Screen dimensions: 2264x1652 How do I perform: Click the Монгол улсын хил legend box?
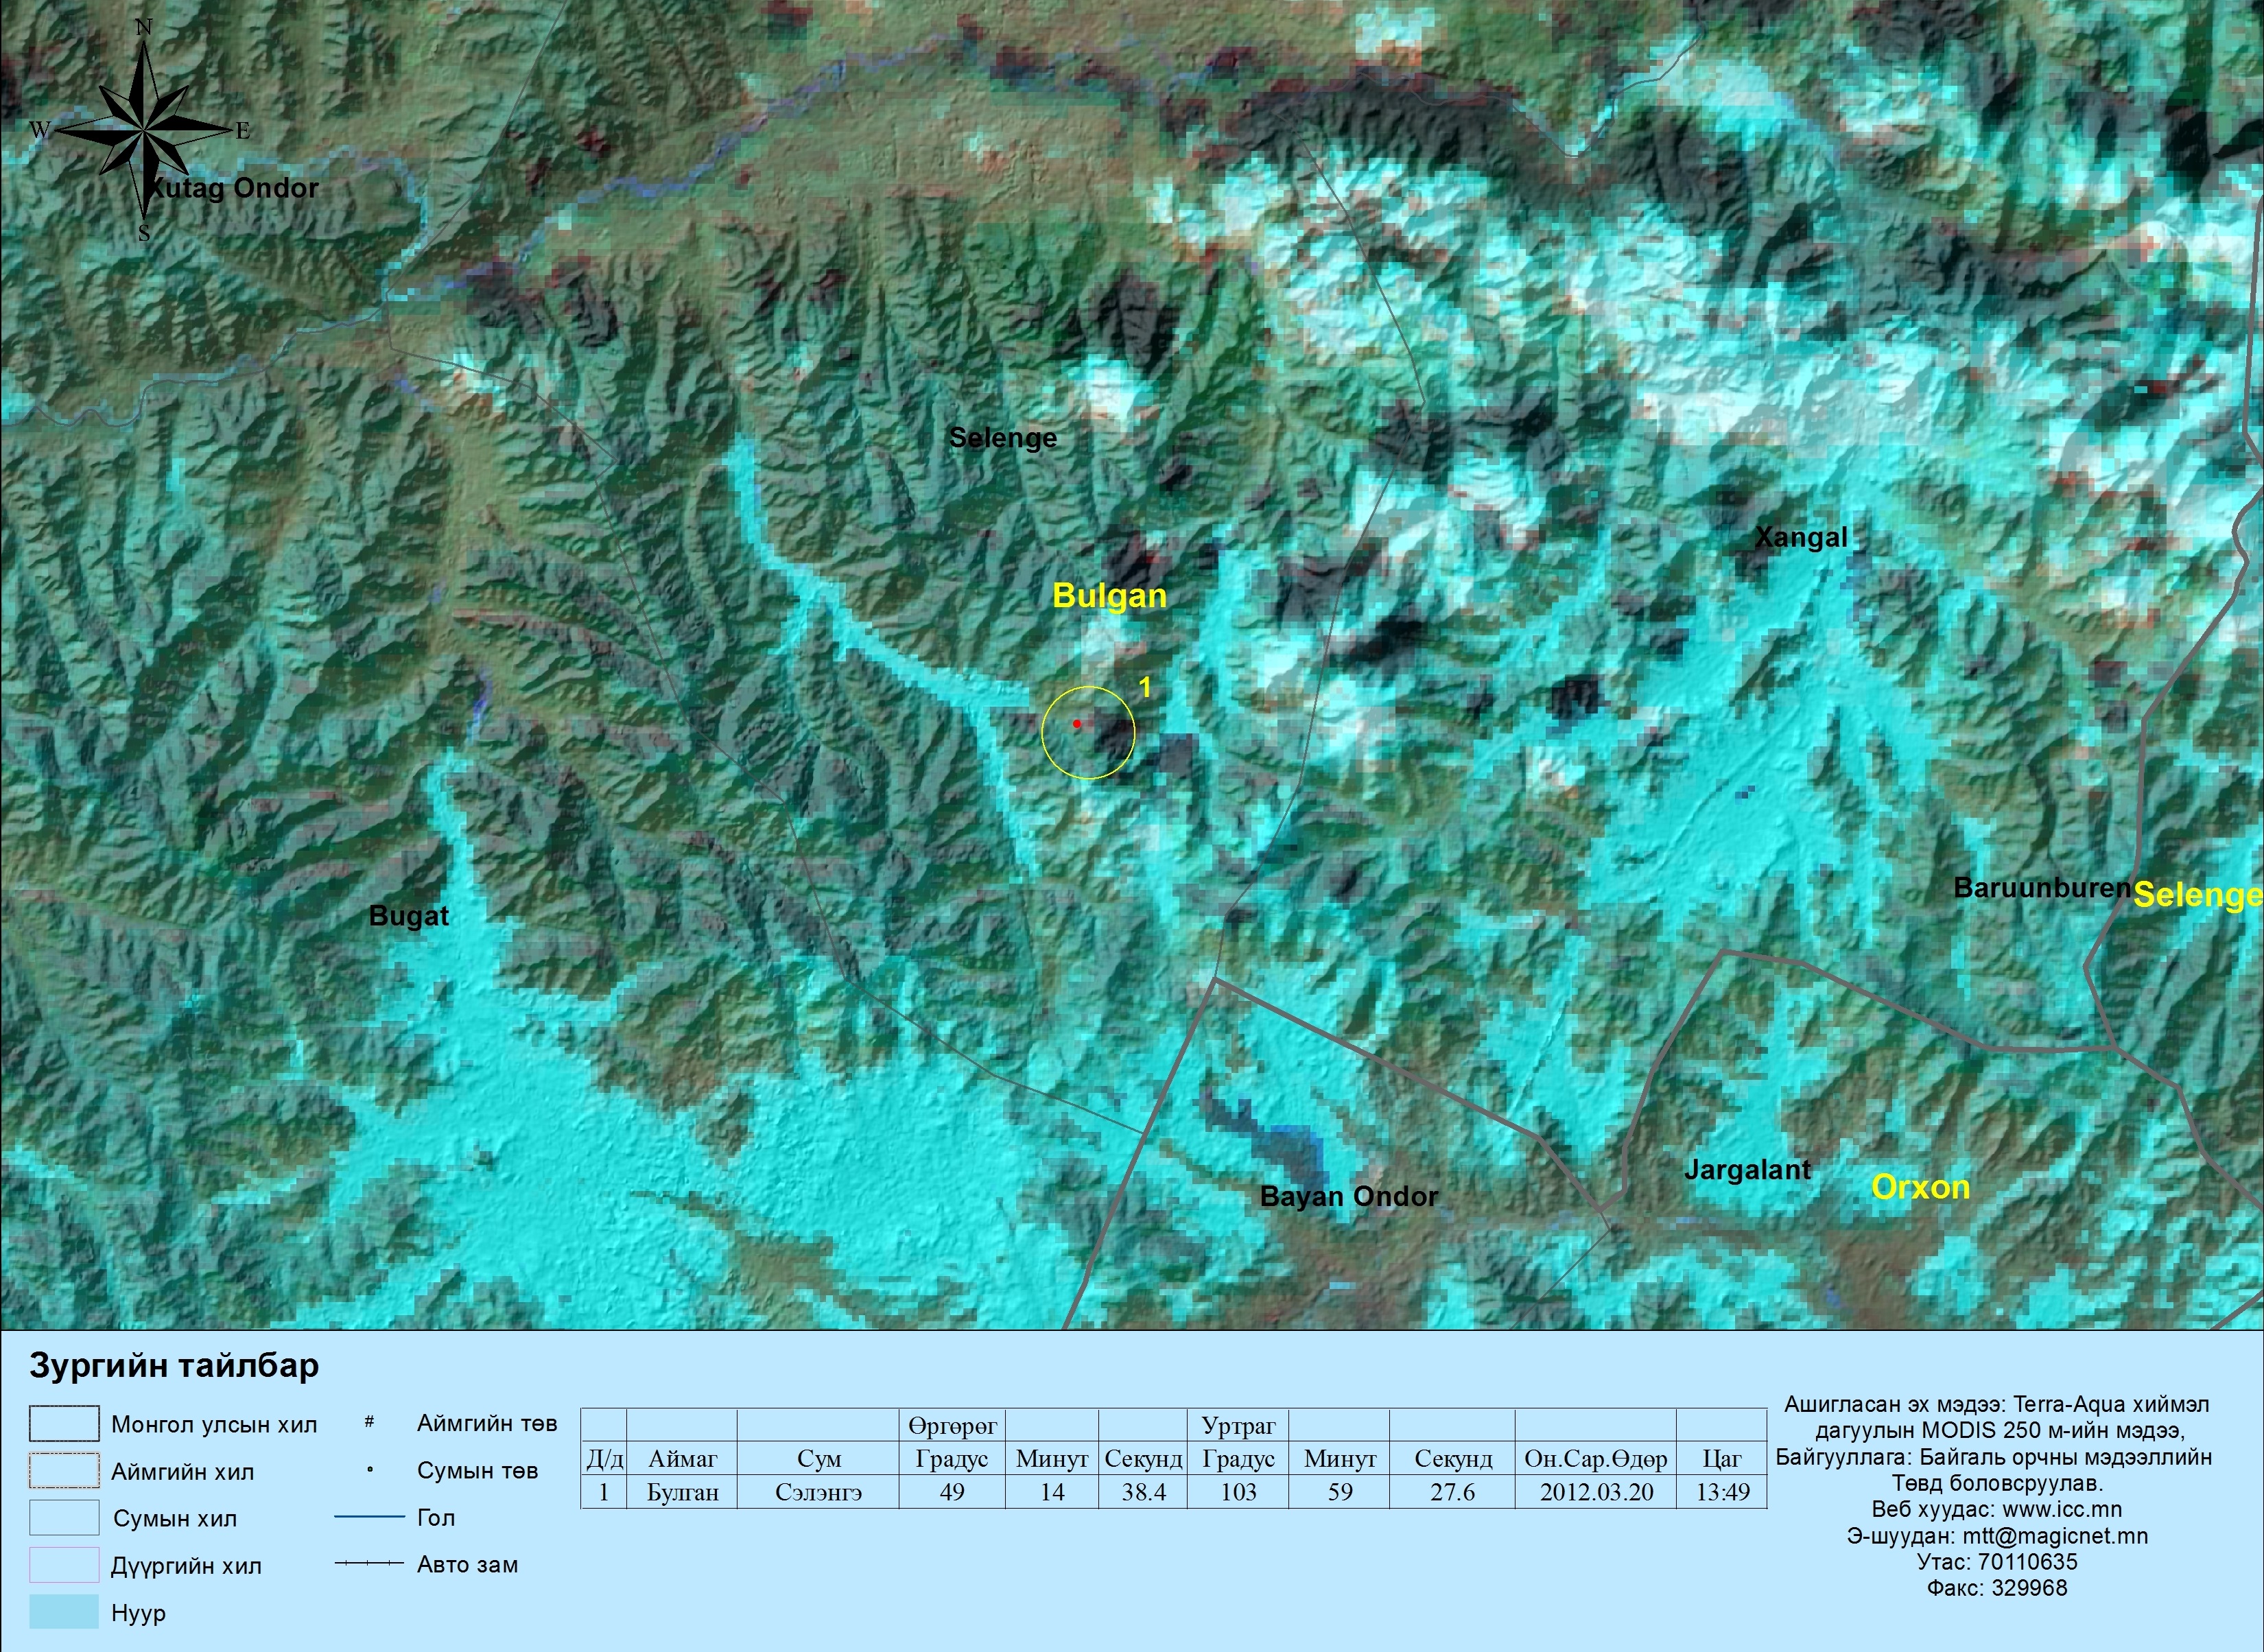point(64,1424)
